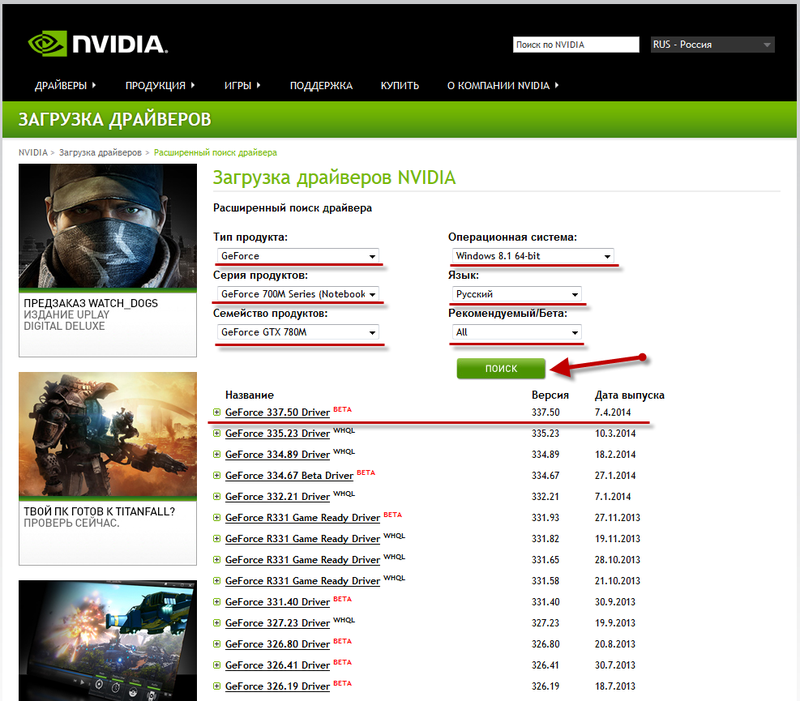This screenshot has width=800, height=701.
Task: Expand the R331 Game Ready Driver 331.93 row
Action: click(x=217, y=517)
